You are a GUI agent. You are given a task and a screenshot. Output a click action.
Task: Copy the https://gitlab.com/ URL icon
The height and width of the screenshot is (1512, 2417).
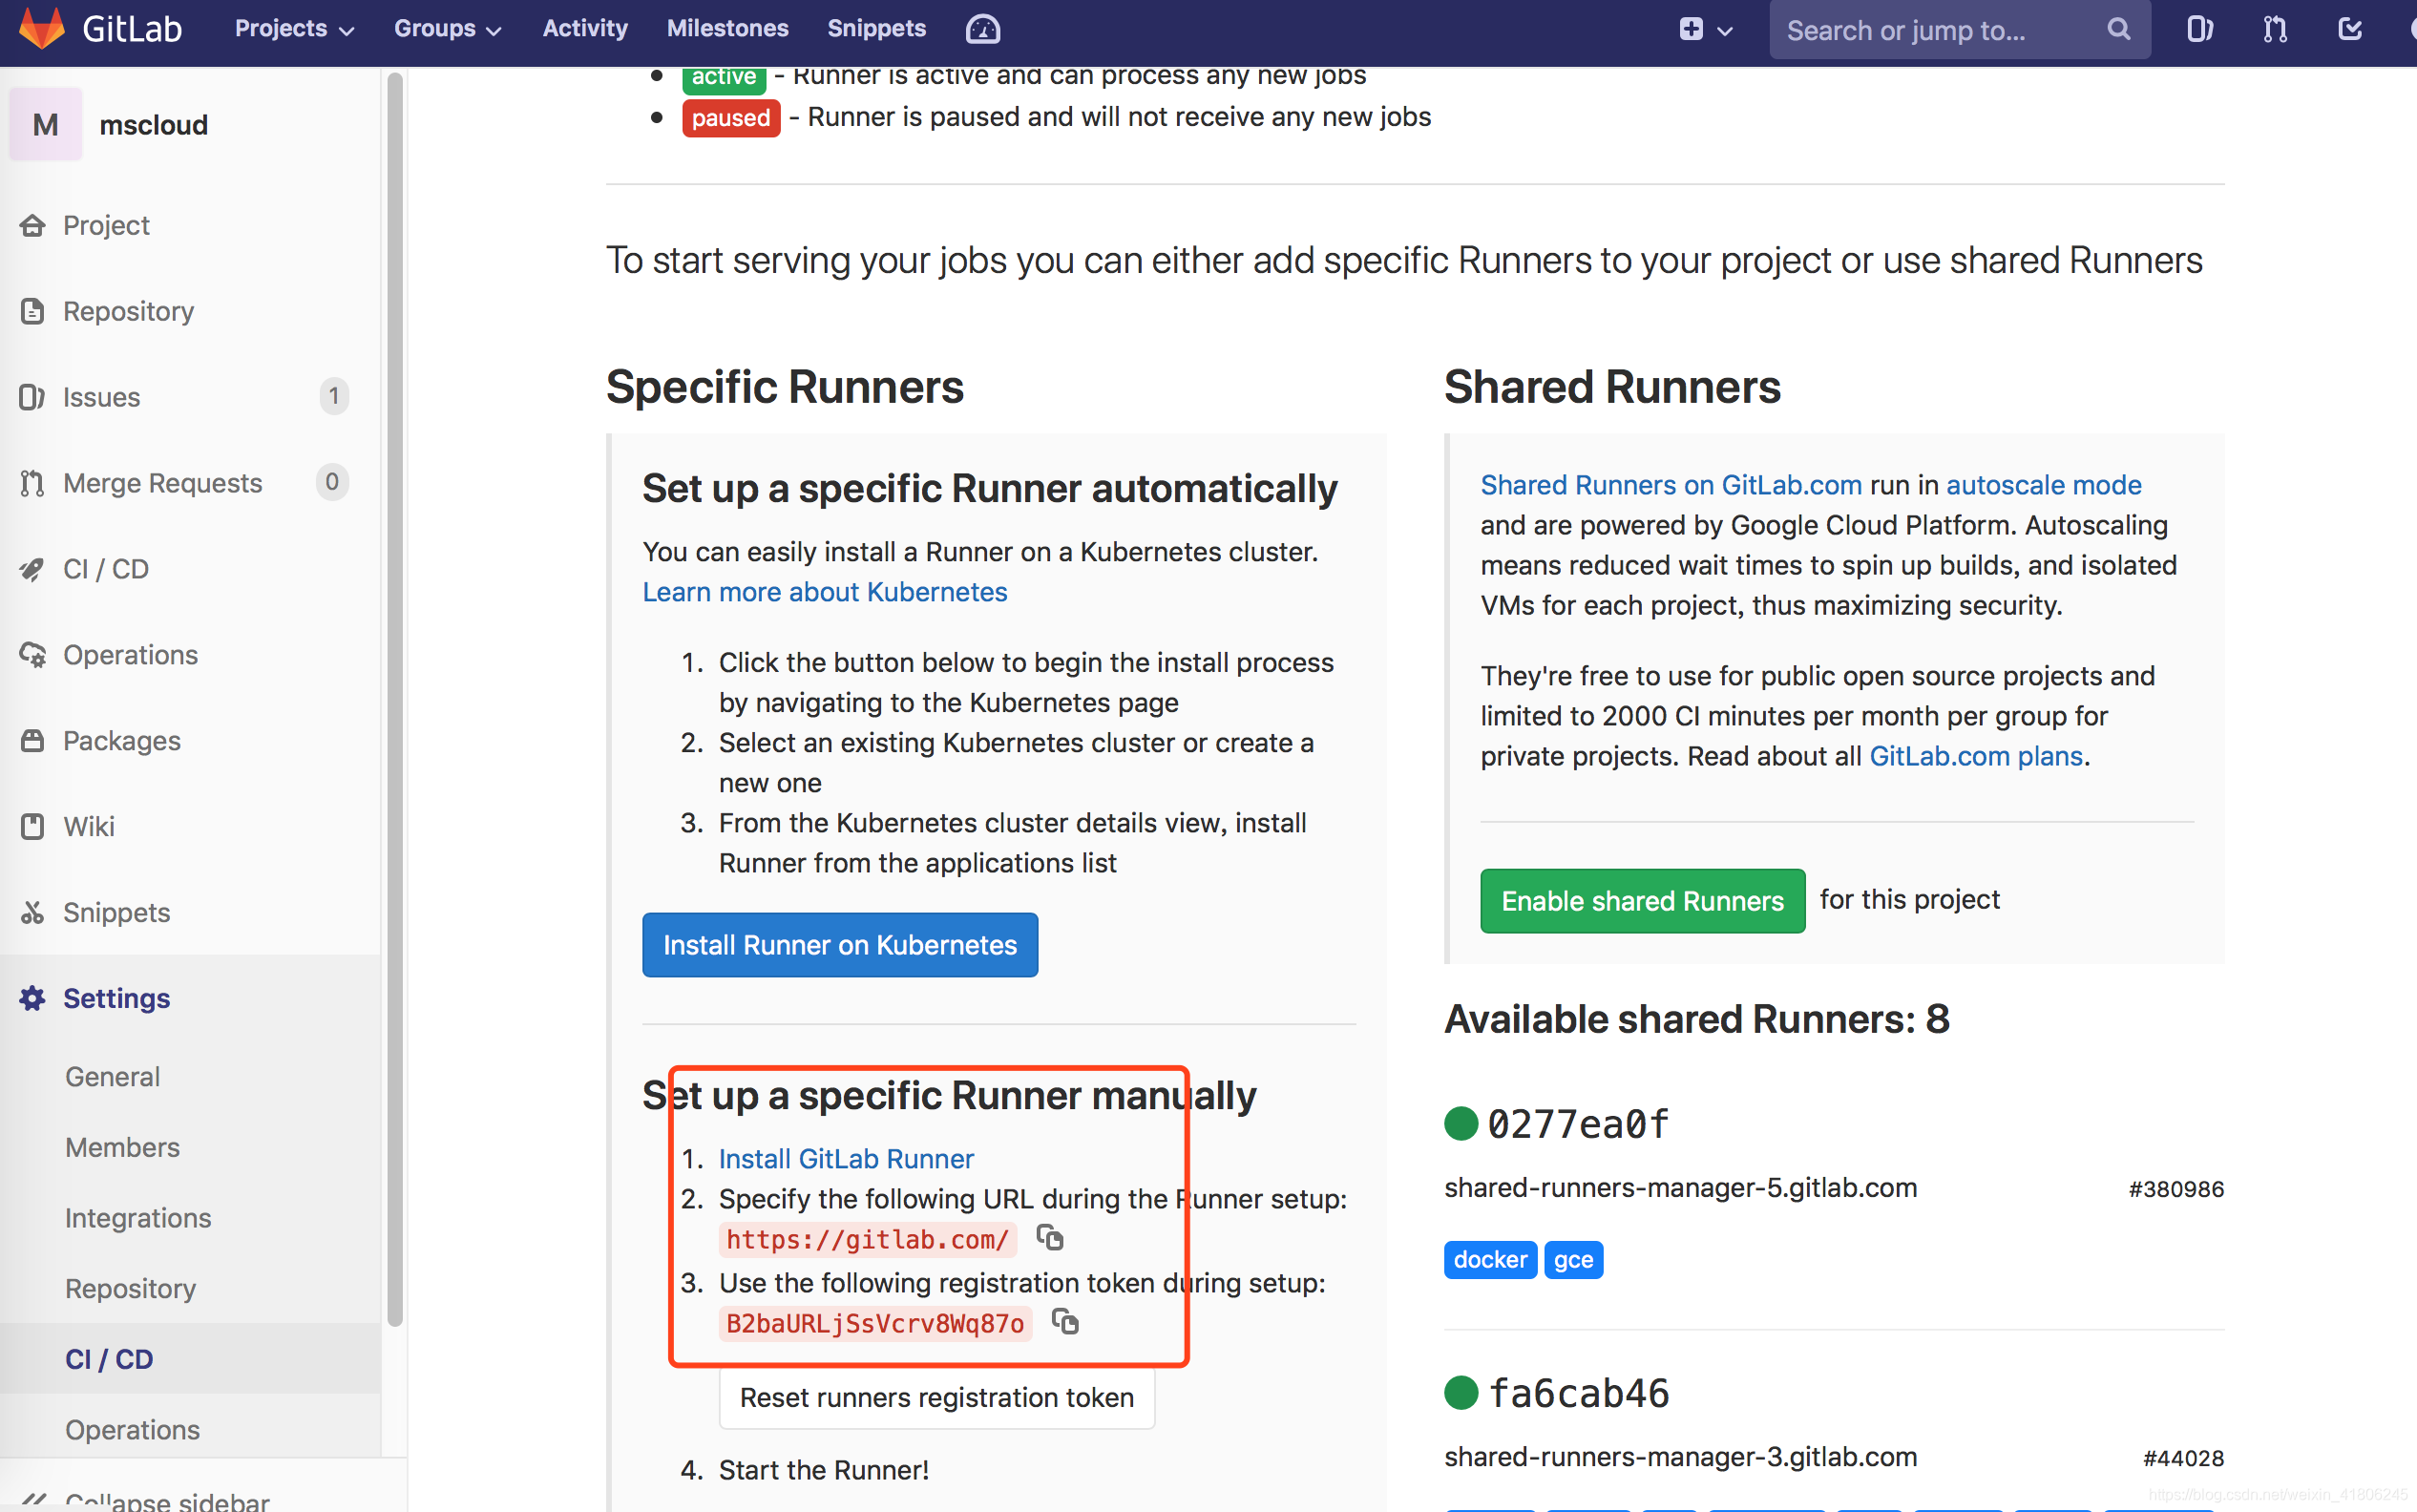(x=1049, y=1238)
